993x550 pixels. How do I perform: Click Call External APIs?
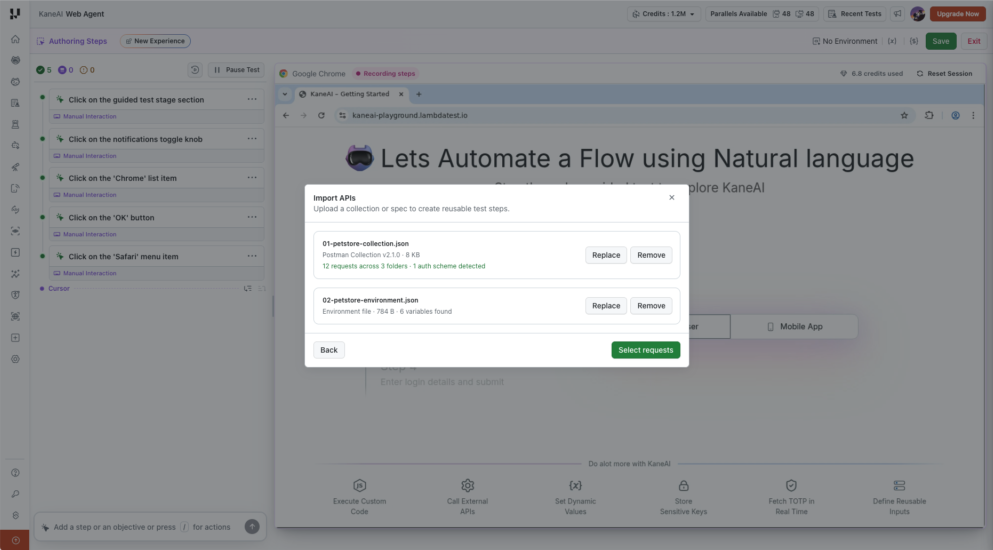tap(467, 497)
